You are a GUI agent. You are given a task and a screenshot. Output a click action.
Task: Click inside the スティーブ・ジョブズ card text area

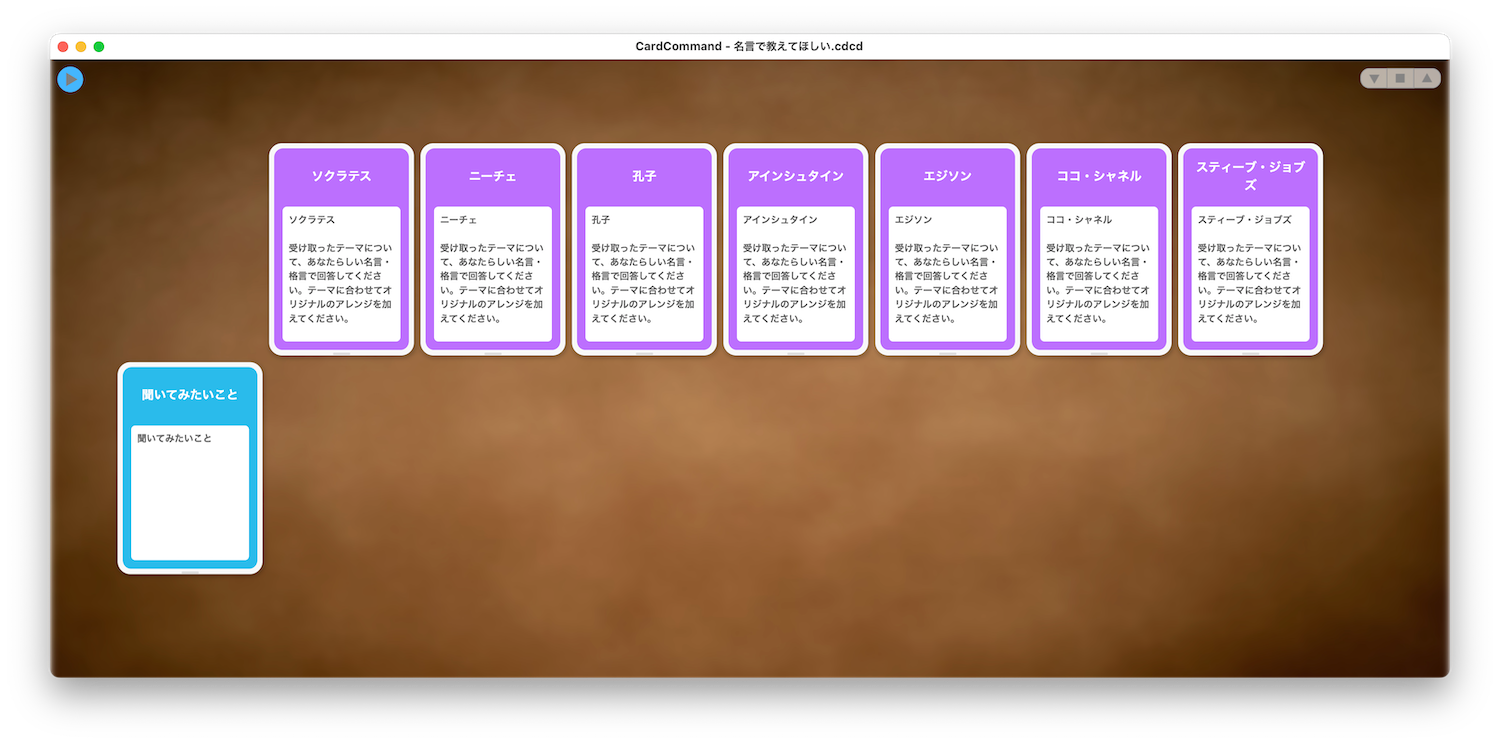[1251, 274]
